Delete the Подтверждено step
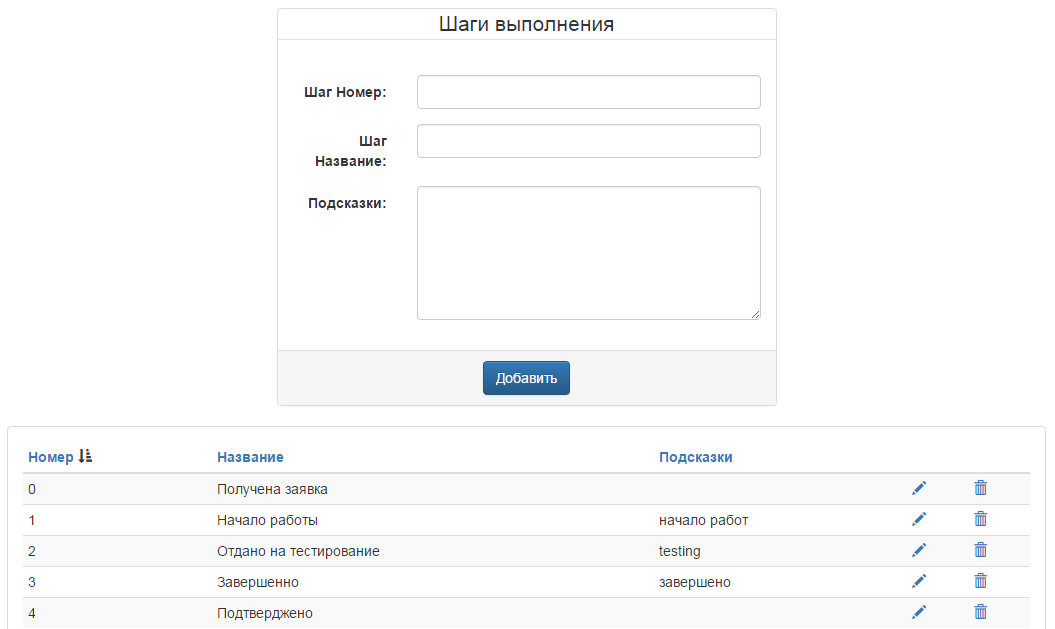1055x629 pixels. [x=980, y=612]
